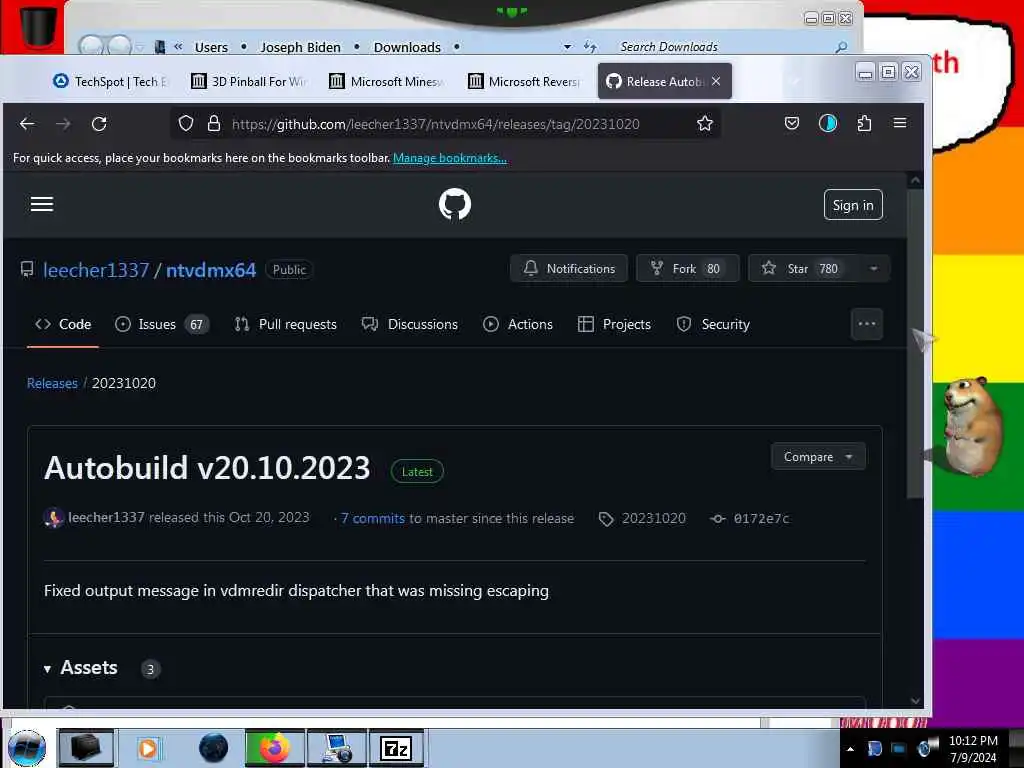Open the Start menu orb
This screenshot has width=1024, height=768.
[x=27, y=748]
